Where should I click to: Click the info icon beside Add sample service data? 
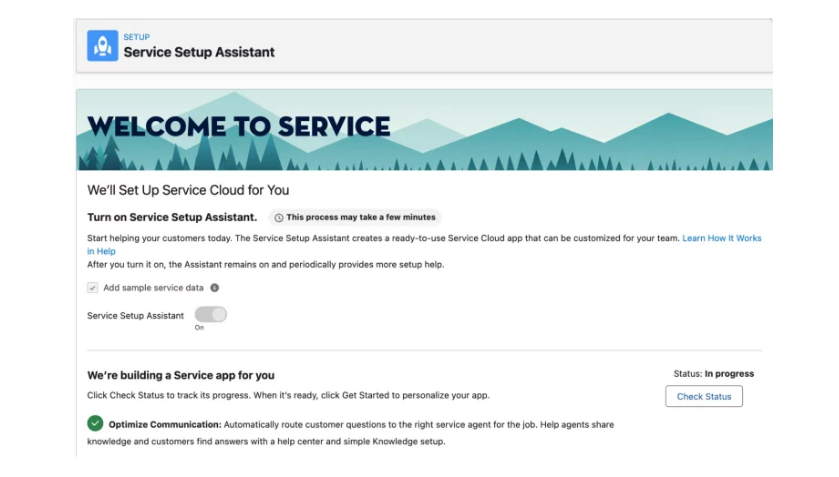pyautogui.click(x=215, y=287)
